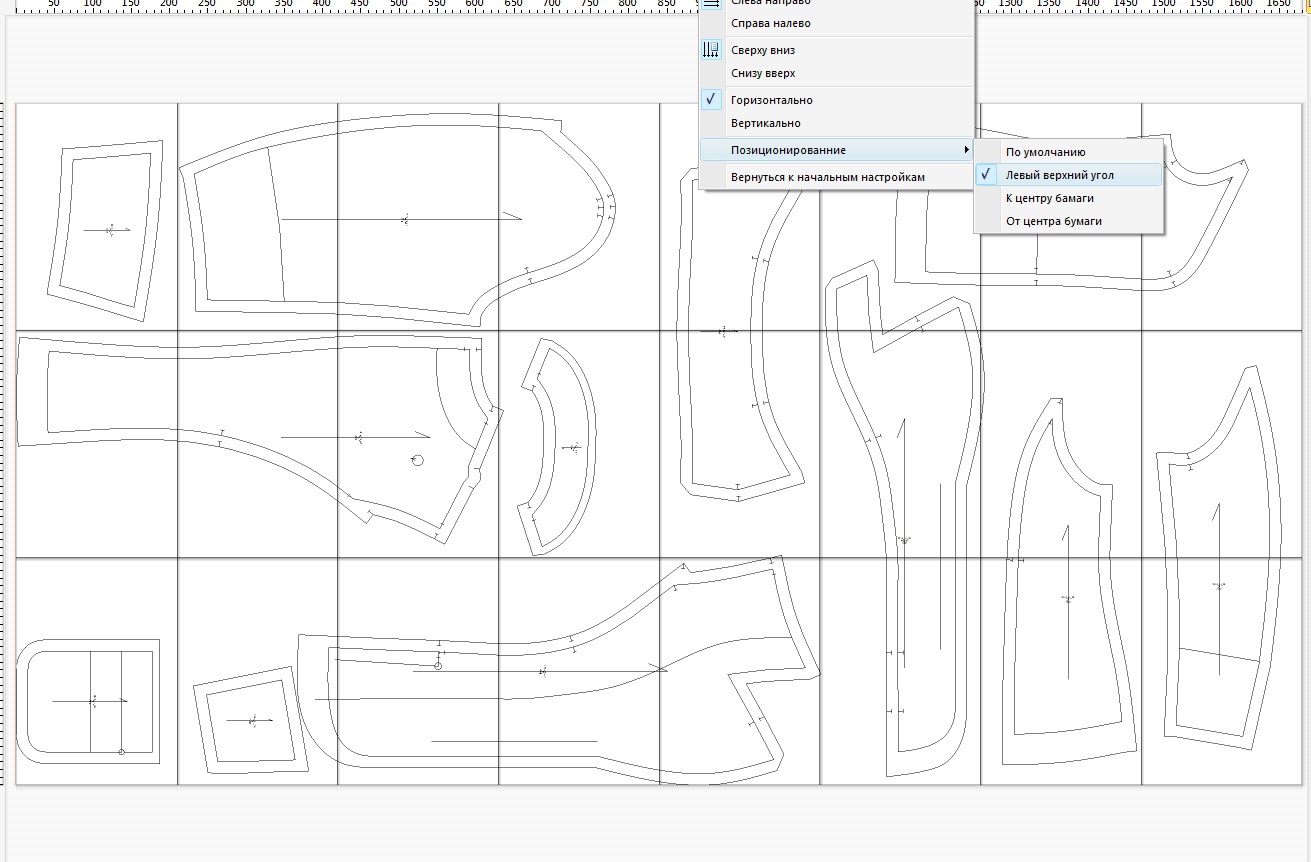Pick К центру бамаги positioning
This screenshot has width=1311, height=862.
click(1049, 198)
